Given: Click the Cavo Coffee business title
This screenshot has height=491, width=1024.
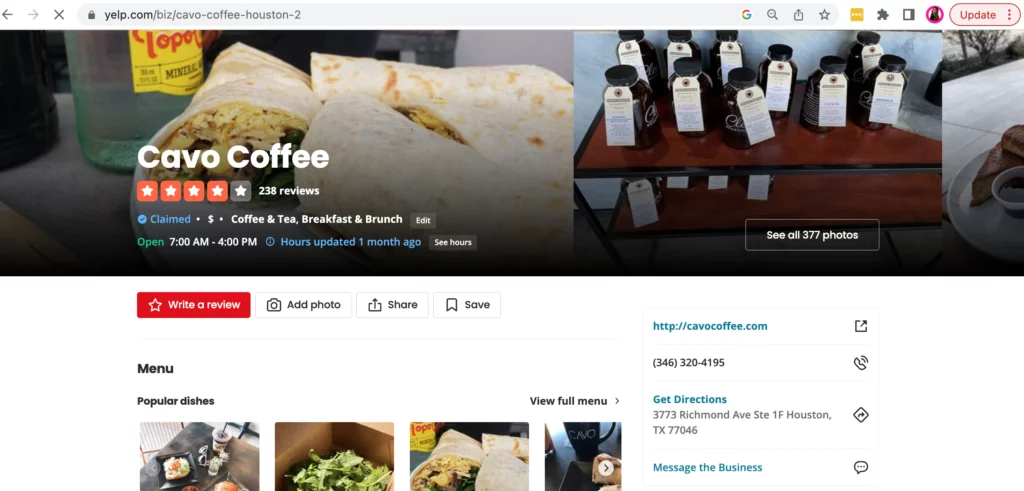Looking at the screenshot, I should (233, 157).
